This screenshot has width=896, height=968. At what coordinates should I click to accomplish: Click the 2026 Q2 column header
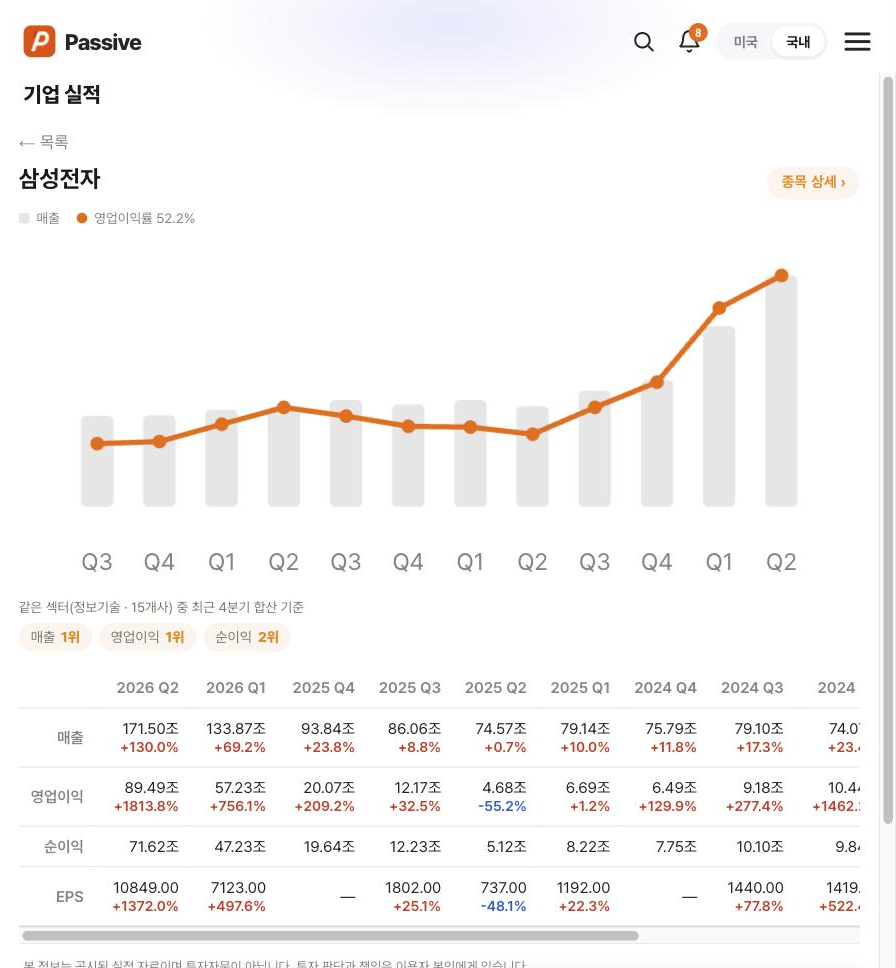(148, 688)
